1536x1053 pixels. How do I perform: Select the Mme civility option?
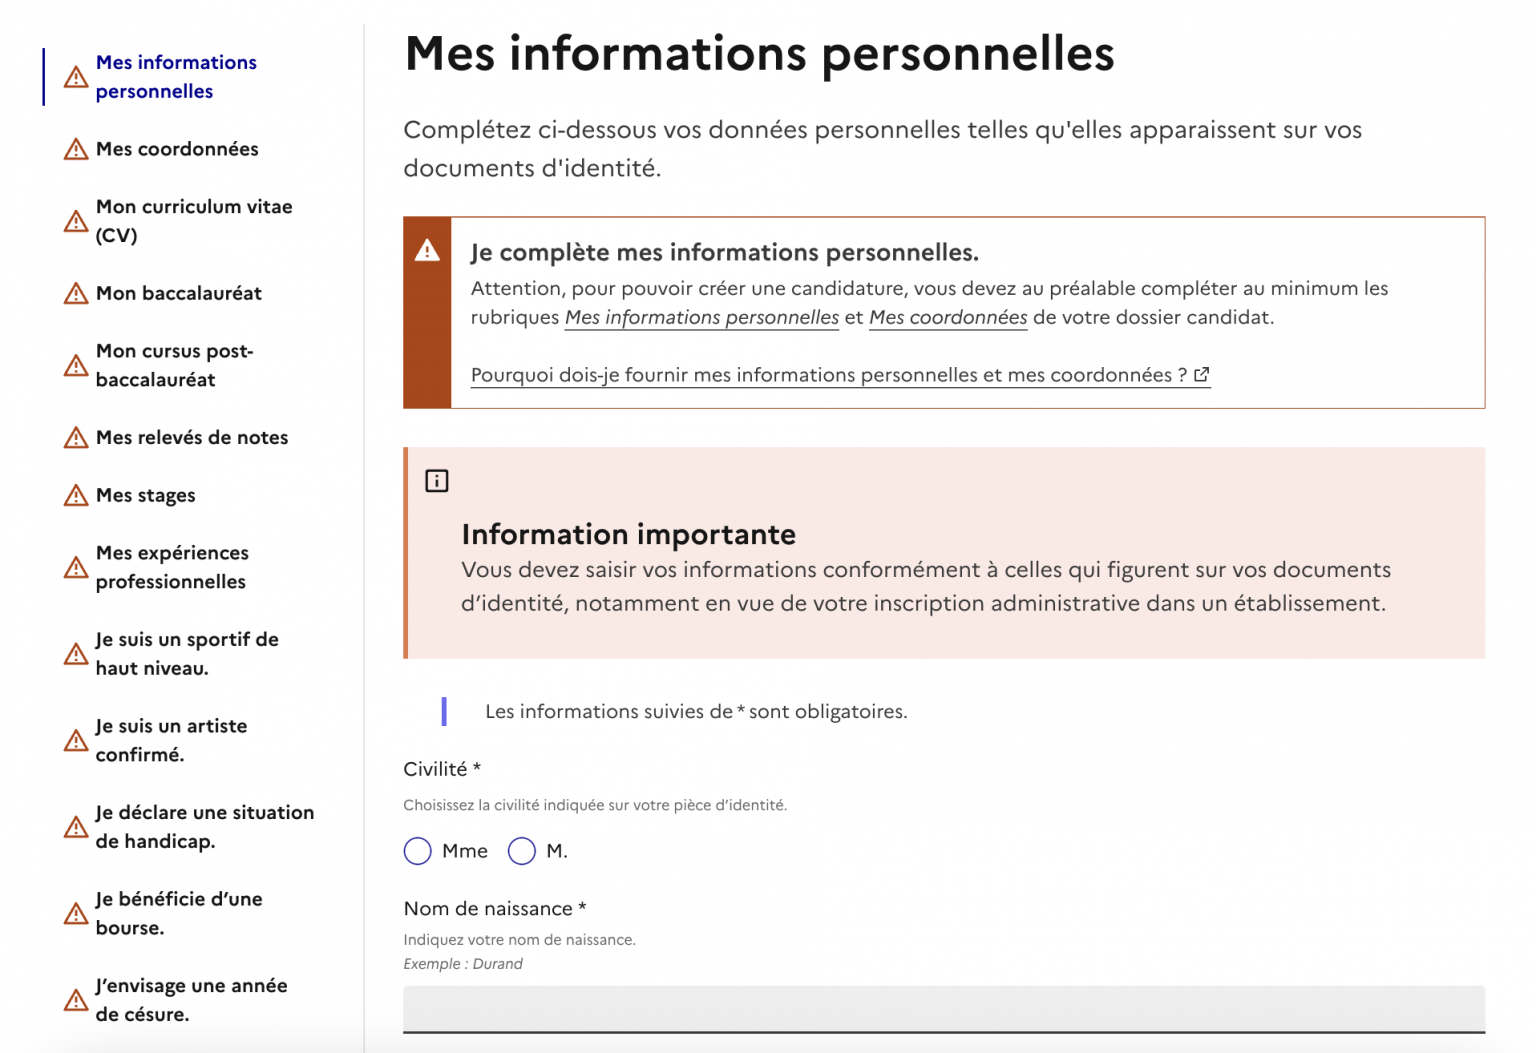pyautogui.click(x=418, y=851)
